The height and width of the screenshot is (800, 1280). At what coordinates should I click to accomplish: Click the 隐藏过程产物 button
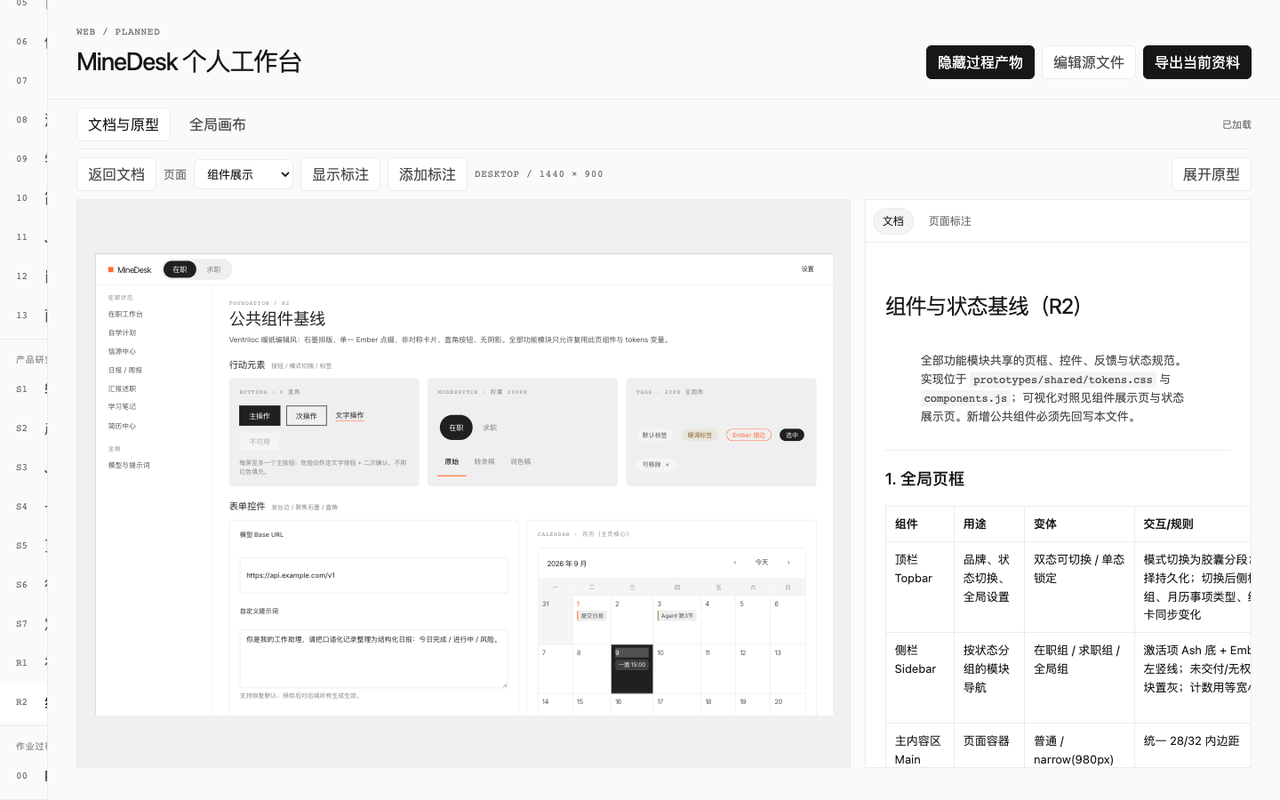click(980, 62)
